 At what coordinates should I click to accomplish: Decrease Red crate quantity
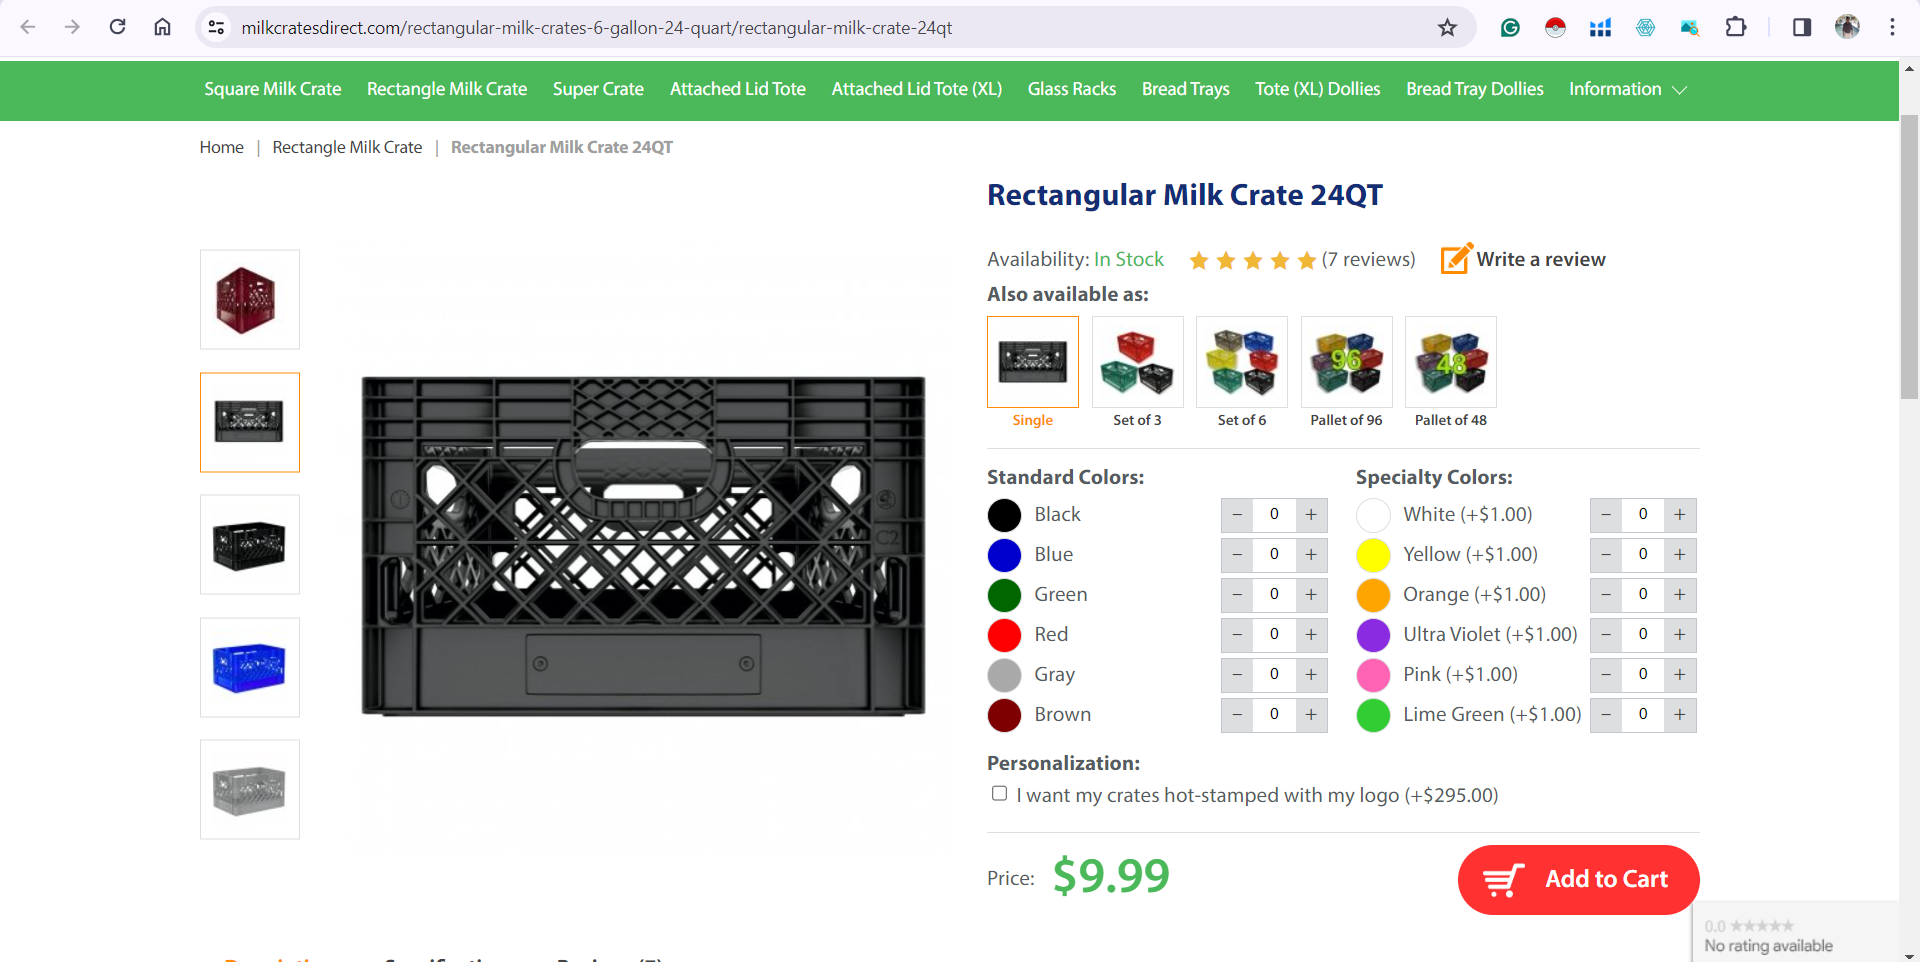(x=1237, y=635)
